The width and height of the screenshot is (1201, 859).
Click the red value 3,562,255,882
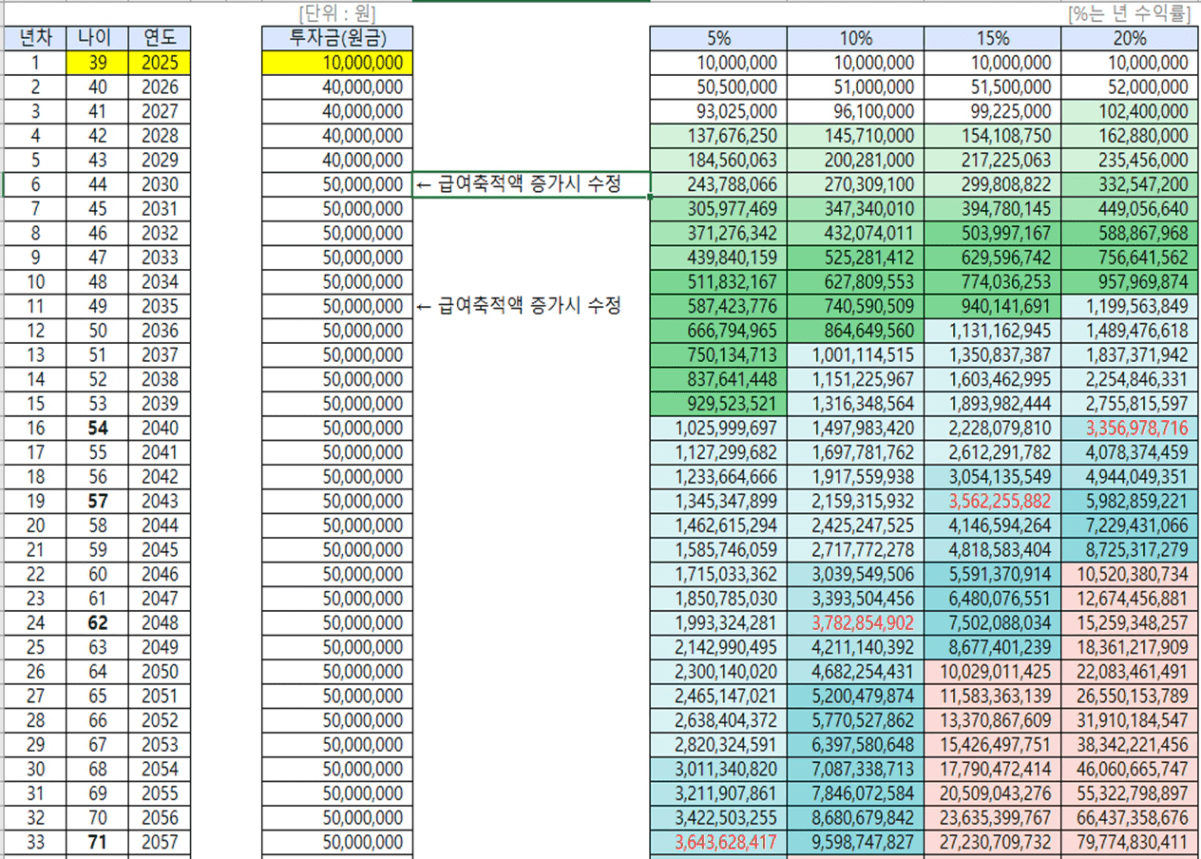992,501
